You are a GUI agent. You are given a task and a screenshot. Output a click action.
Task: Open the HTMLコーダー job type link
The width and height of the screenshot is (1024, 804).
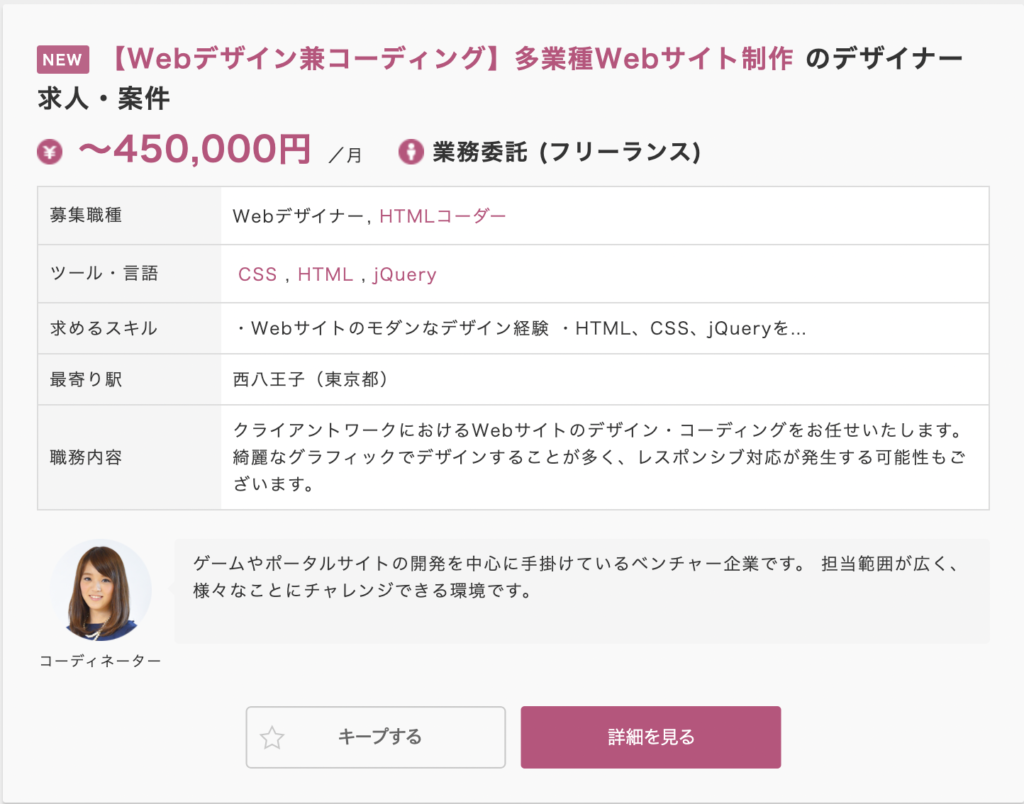443,216
